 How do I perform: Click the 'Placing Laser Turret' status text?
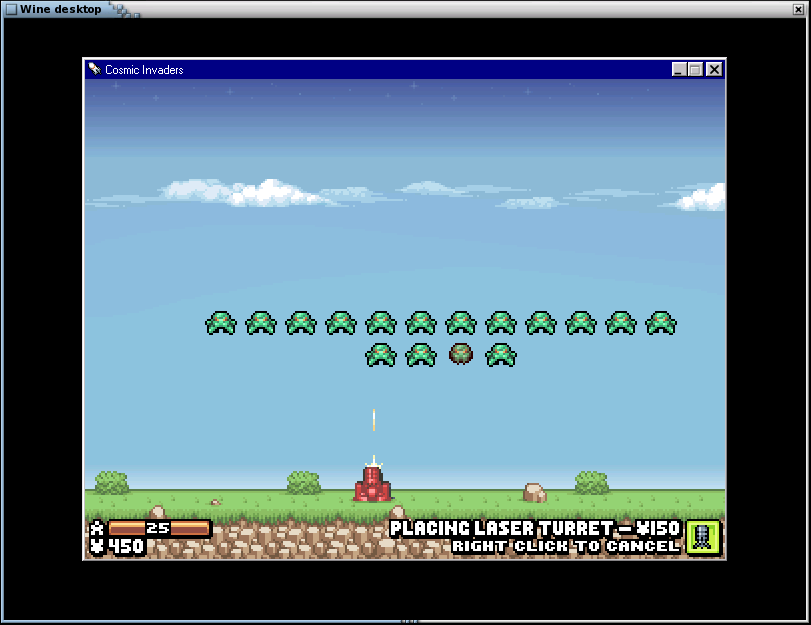[534, 528]
